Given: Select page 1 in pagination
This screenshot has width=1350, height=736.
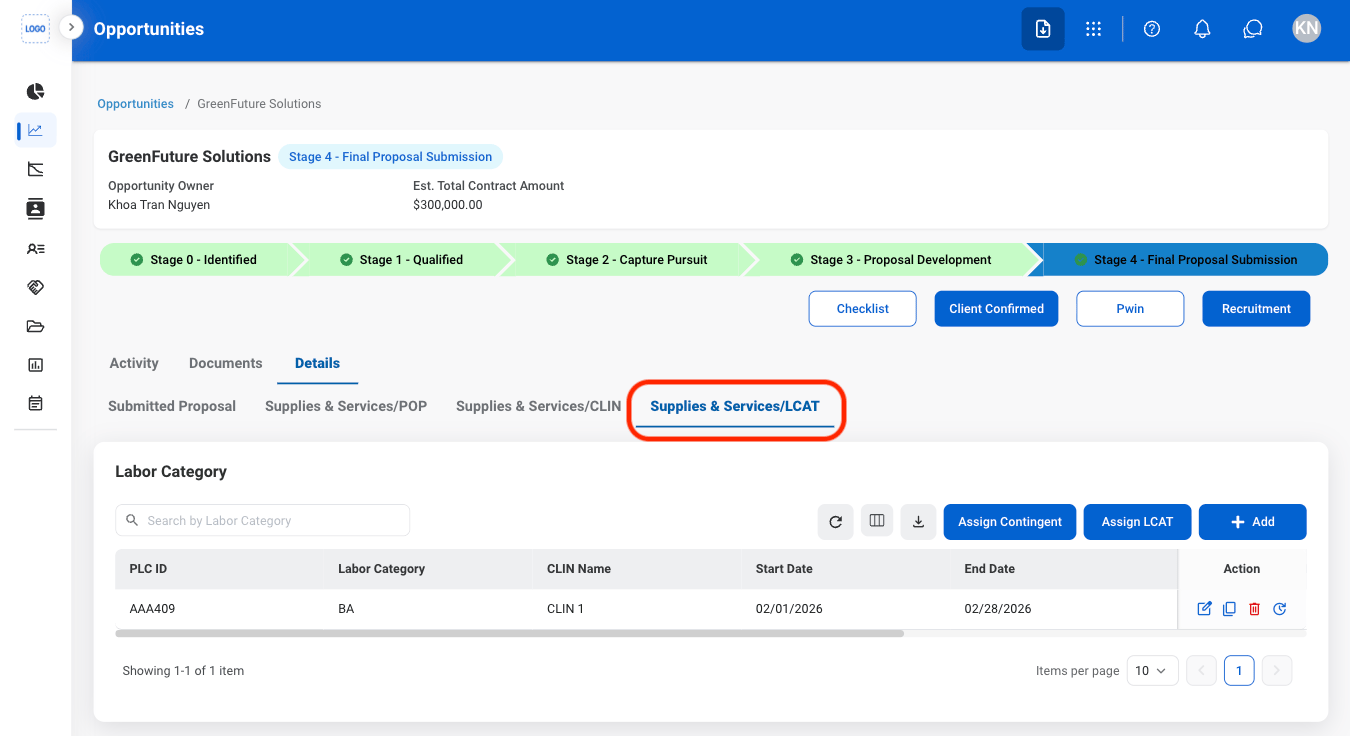Looking at the screenshot, I should 1239,671.
